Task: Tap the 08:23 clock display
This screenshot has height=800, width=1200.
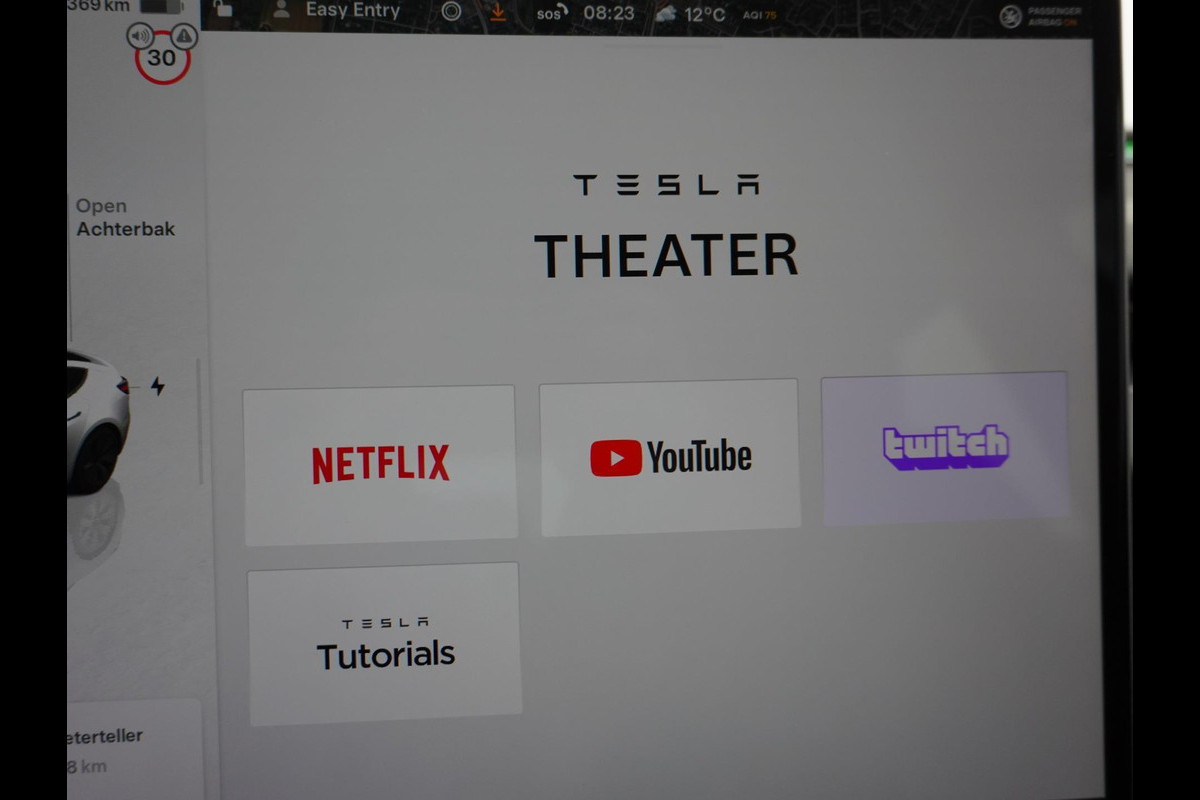Action: coord(609,14)
